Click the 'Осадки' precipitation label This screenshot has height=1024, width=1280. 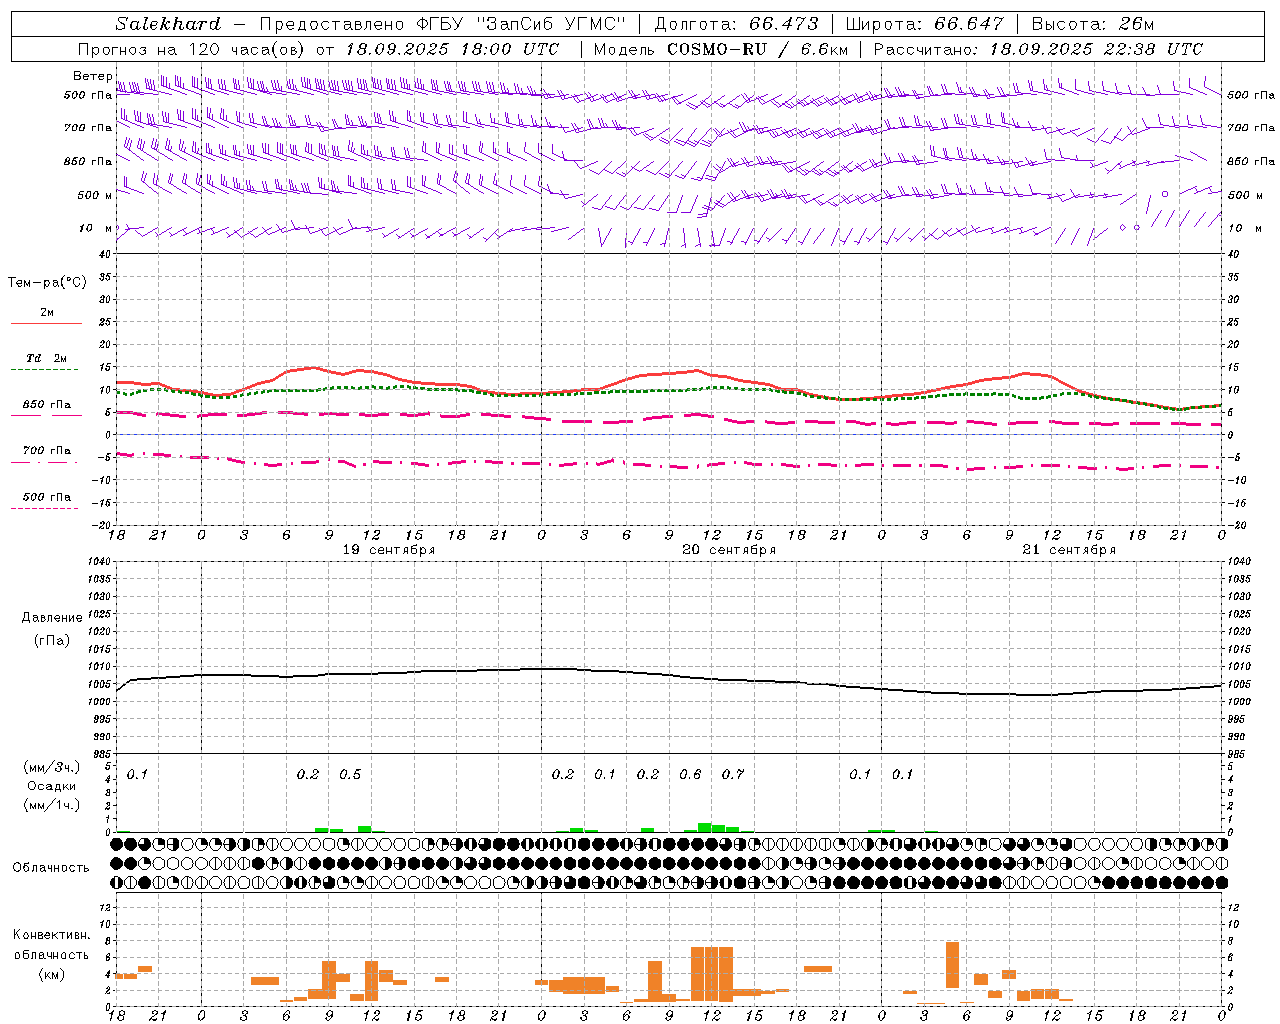52,786
